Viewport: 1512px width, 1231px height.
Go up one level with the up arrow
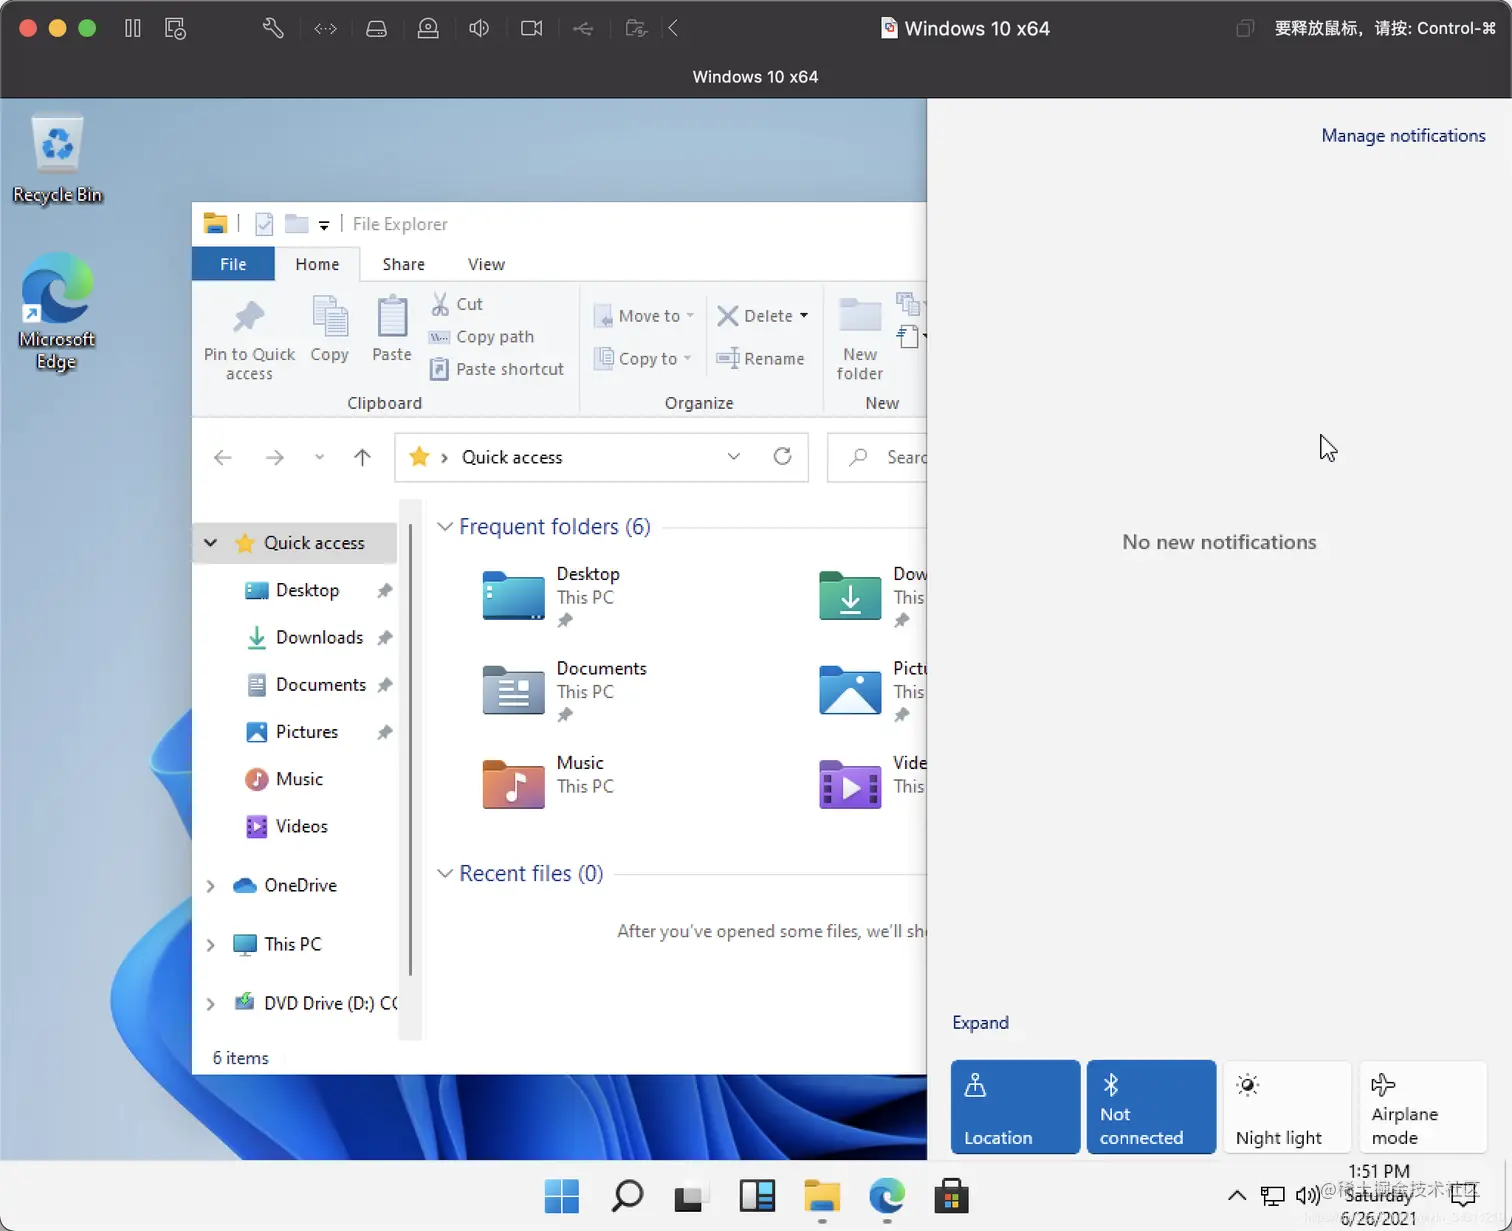point(362,457)
